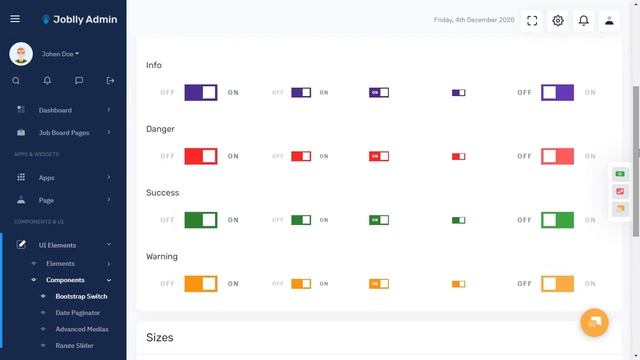
Task: Expand the Dashboard chevron arrow
Action: click(109, 110)
